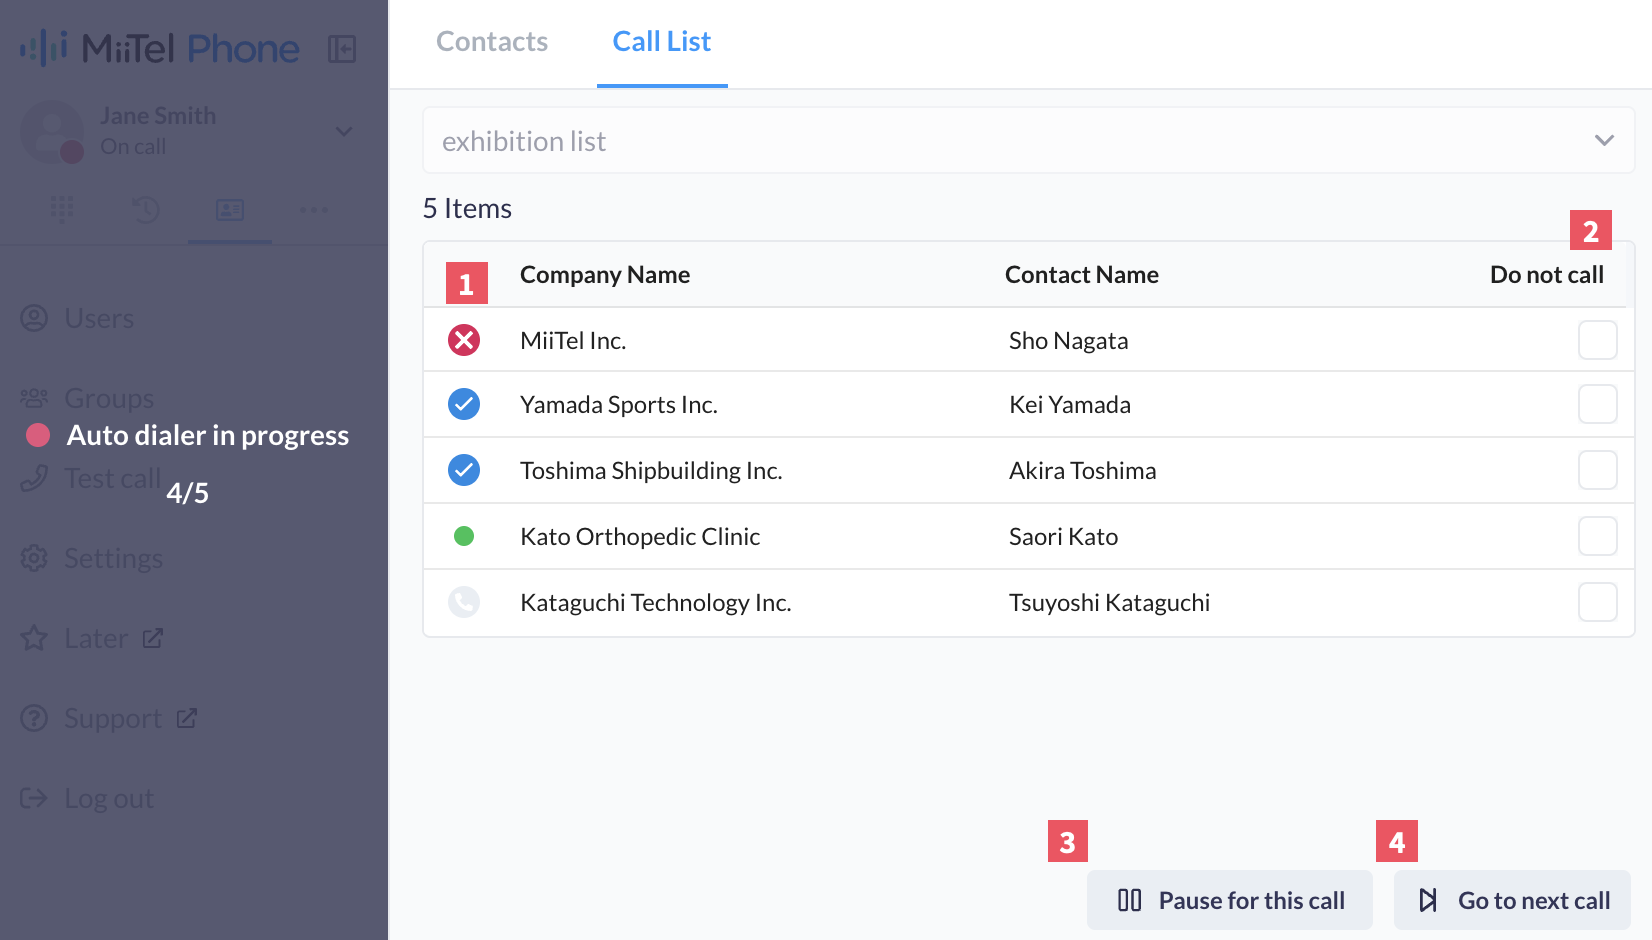Viewport: 1652px width, 940px height.
Task: Click the 4/5 auto dialer progress counter
Action: (187, 493)
